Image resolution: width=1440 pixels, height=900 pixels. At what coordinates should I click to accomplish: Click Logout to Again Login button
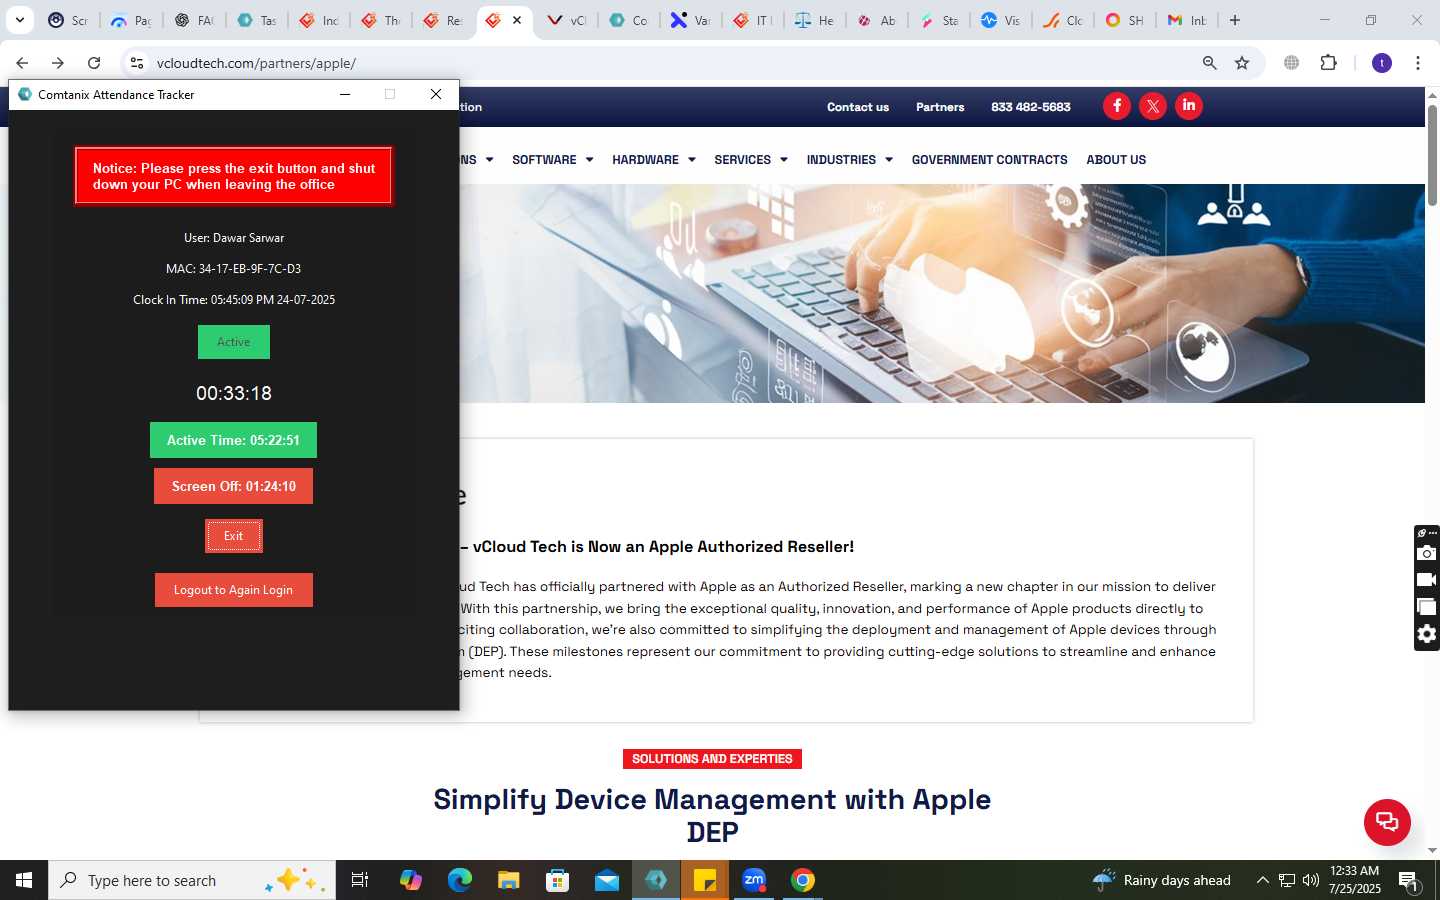pos(233,590)
